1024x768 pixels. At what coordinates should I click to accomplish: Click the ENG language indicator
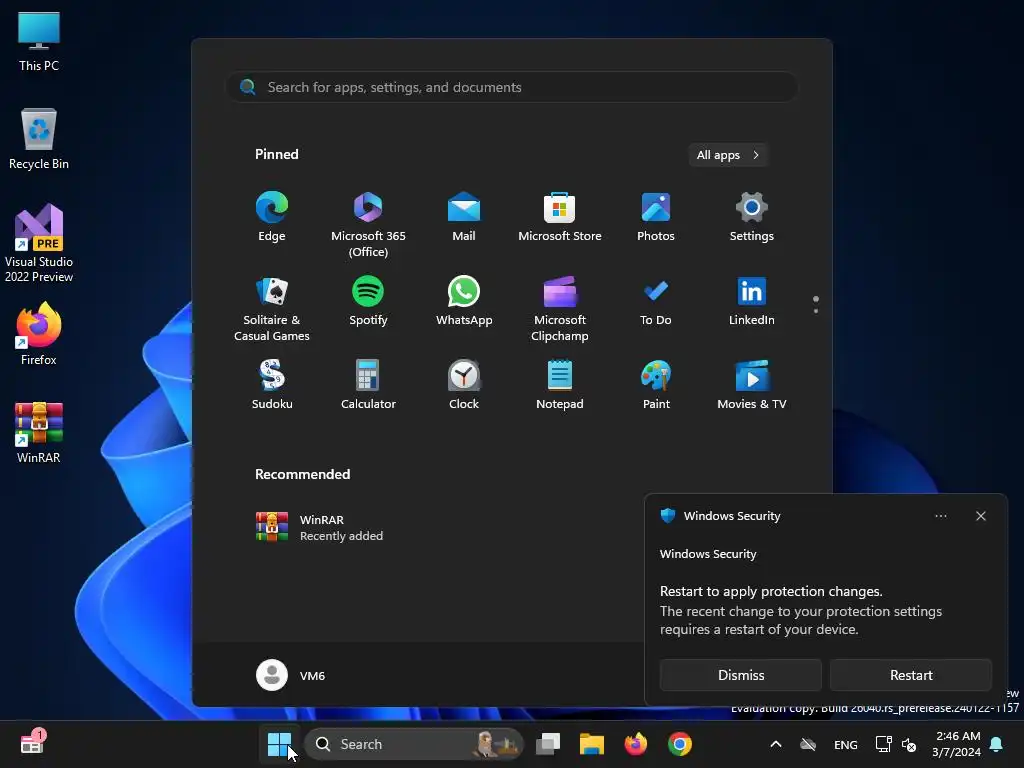[845, 744]
